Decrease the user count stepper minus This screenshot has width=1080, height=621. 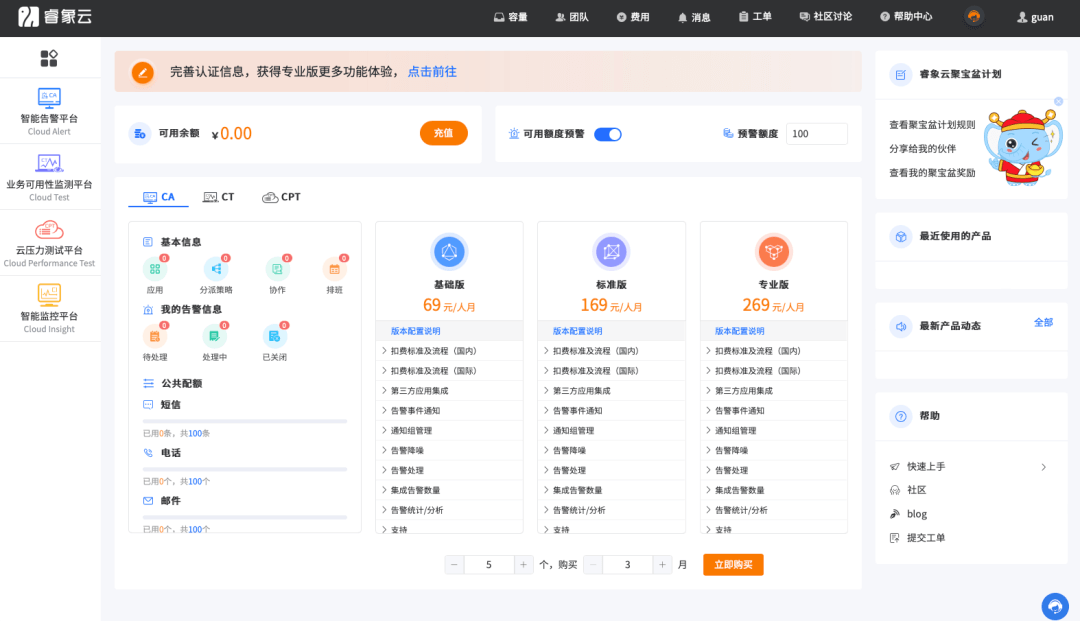tap(454, 565)
